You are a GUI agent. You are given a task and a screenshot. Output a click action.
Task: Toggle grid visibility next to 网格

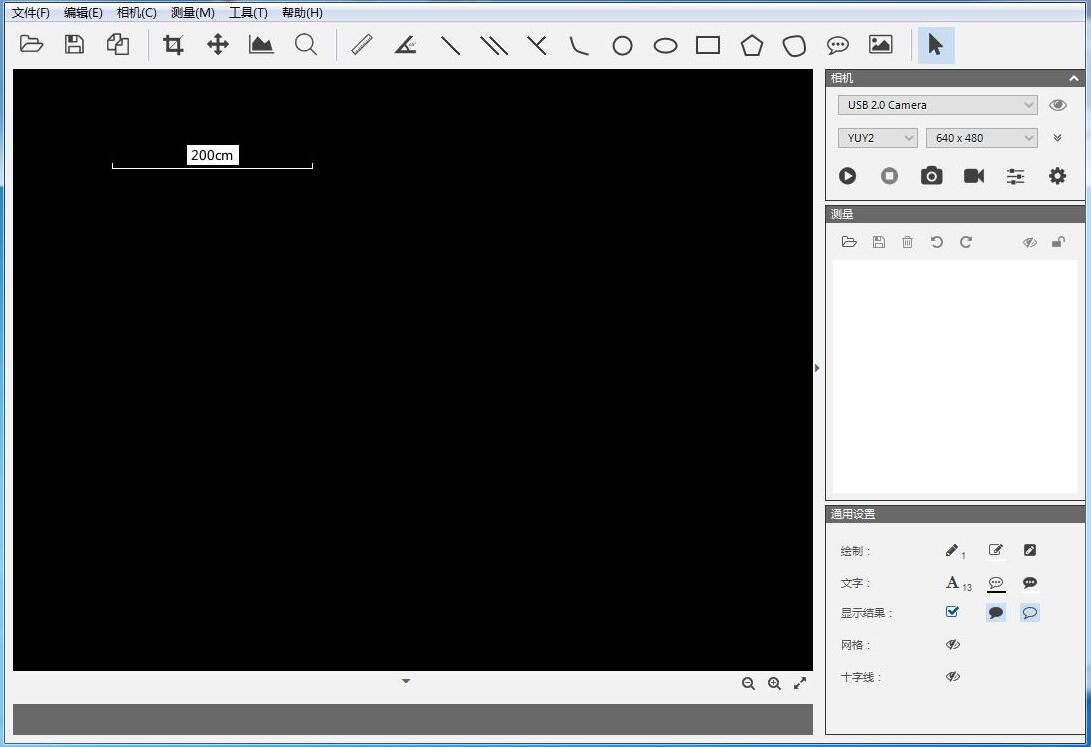[952, 645]
